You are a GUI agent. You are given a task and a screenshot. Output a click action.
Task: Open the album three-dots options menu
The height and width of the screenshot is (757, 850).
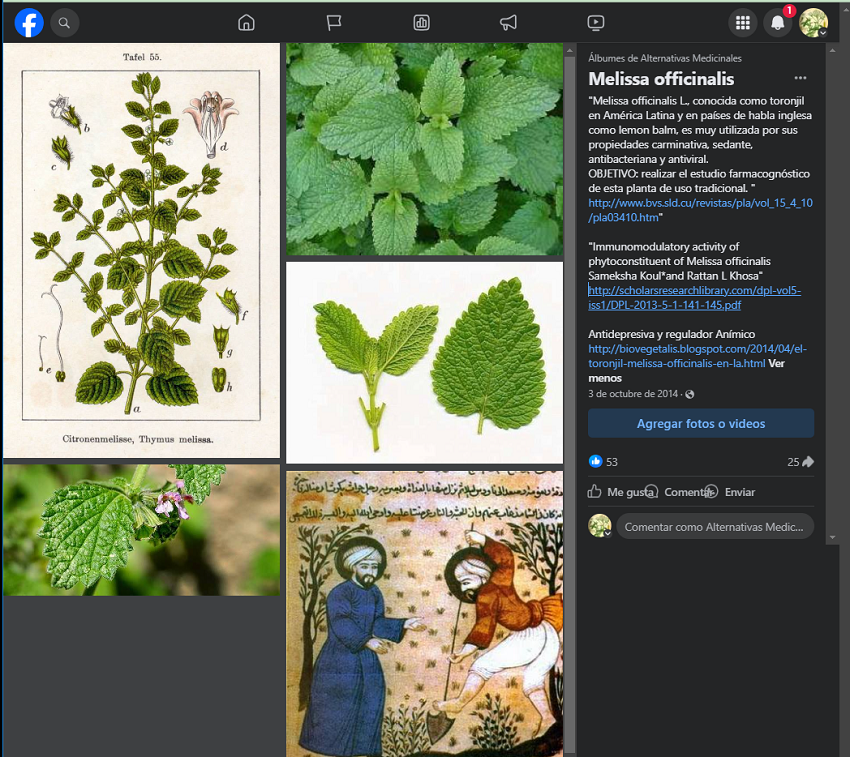(x=800, y=79)
